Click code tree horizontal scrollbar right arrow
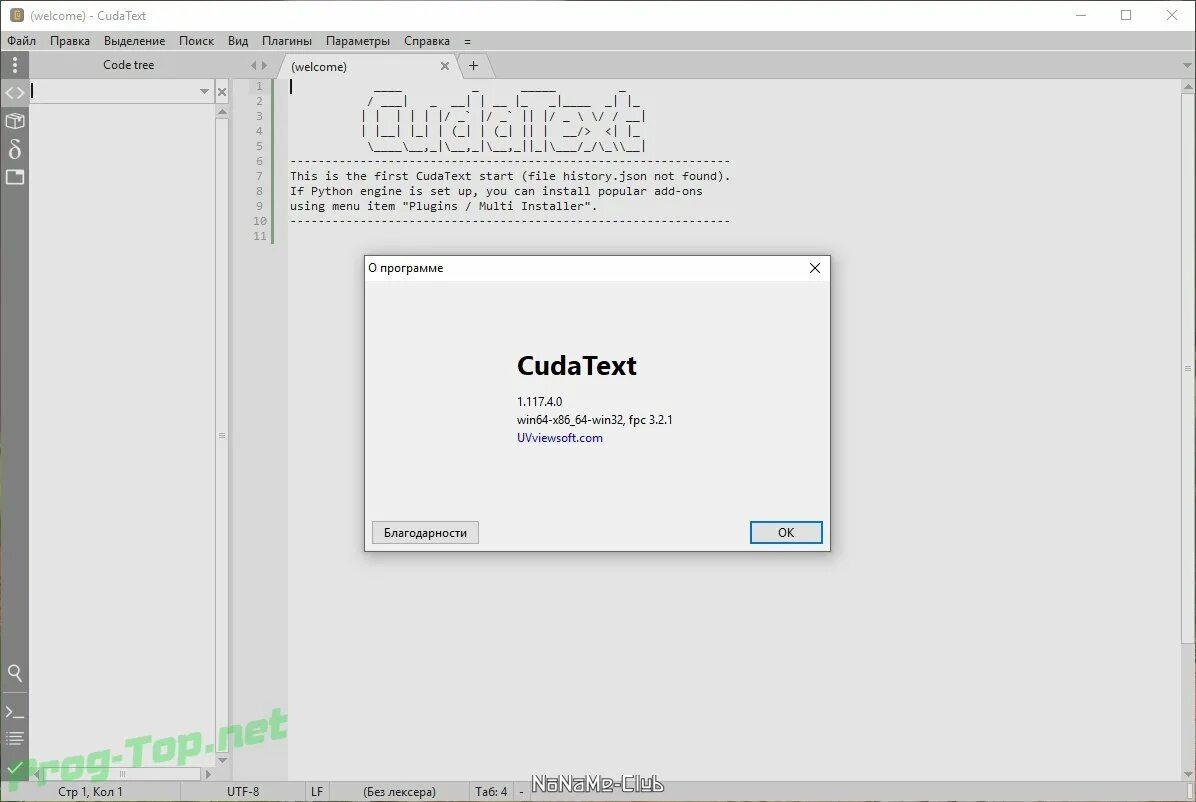Viewport: 1196px width, 802px height. (x=207, y=774)
